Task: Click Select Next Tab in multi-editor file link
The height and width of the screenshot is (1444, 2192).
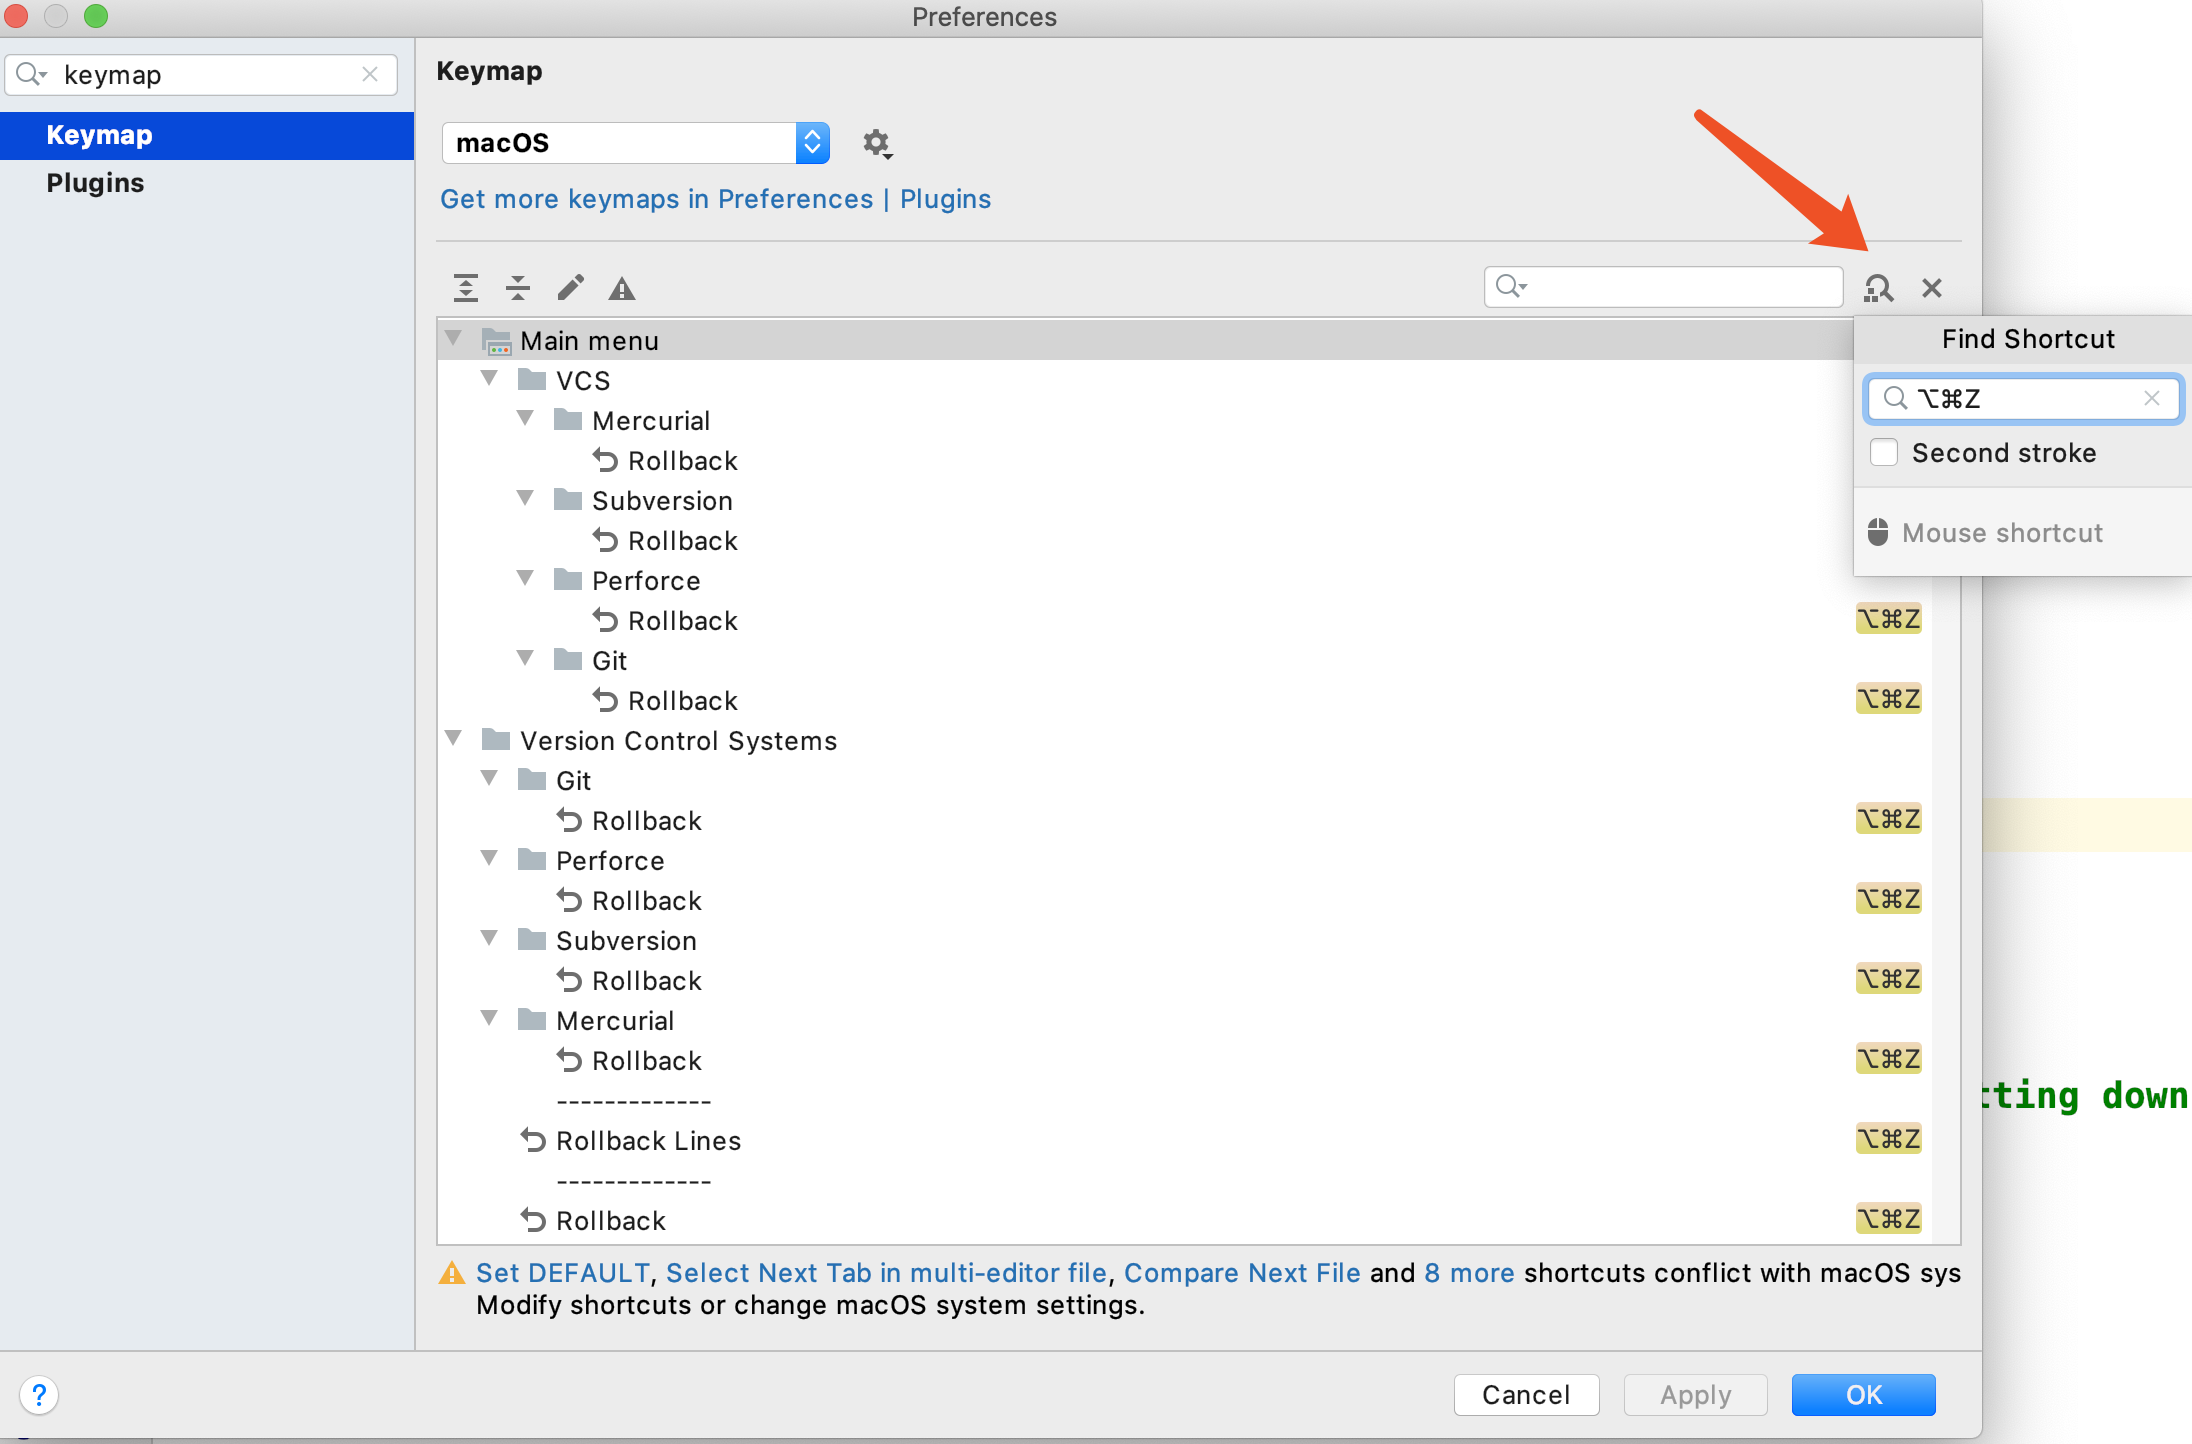Action: point(886,1273)
